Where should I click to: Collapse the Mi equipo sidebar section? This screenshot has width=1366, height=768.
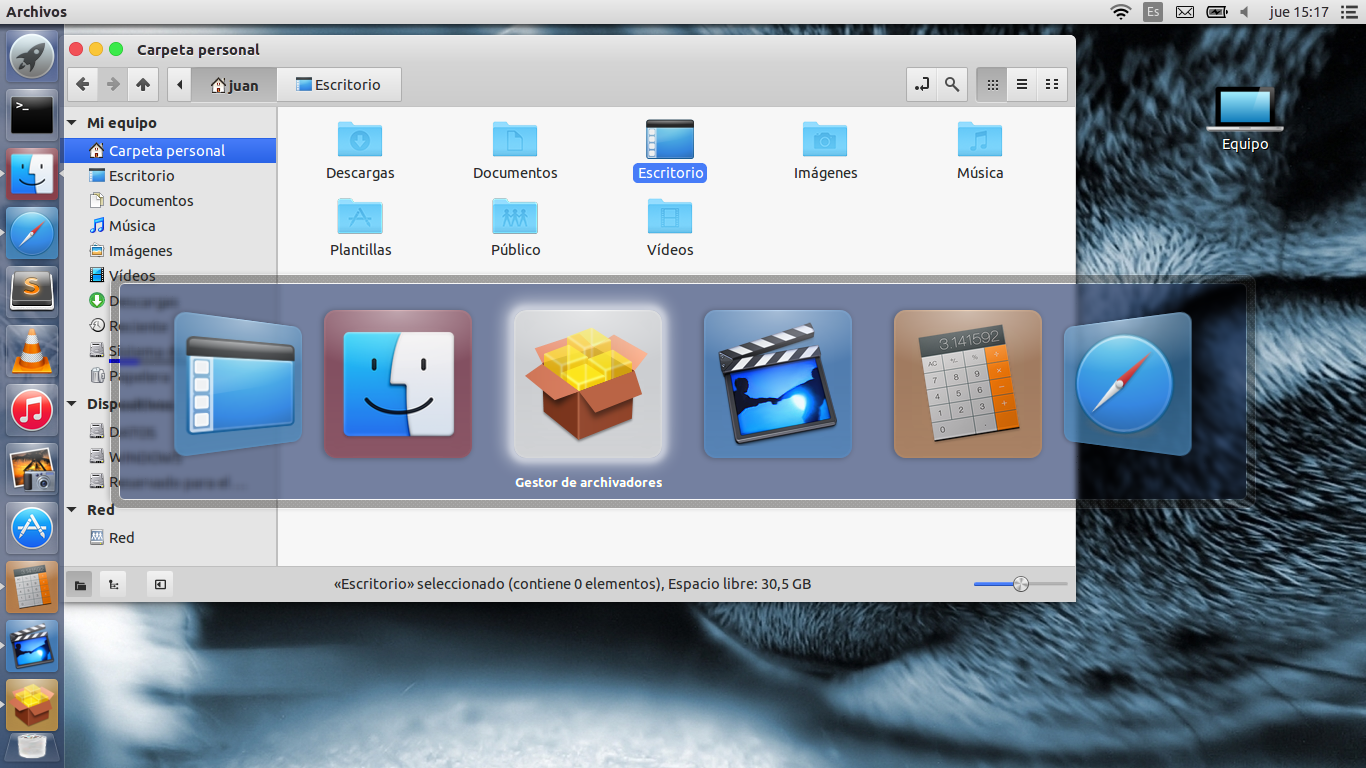(72, 123)
